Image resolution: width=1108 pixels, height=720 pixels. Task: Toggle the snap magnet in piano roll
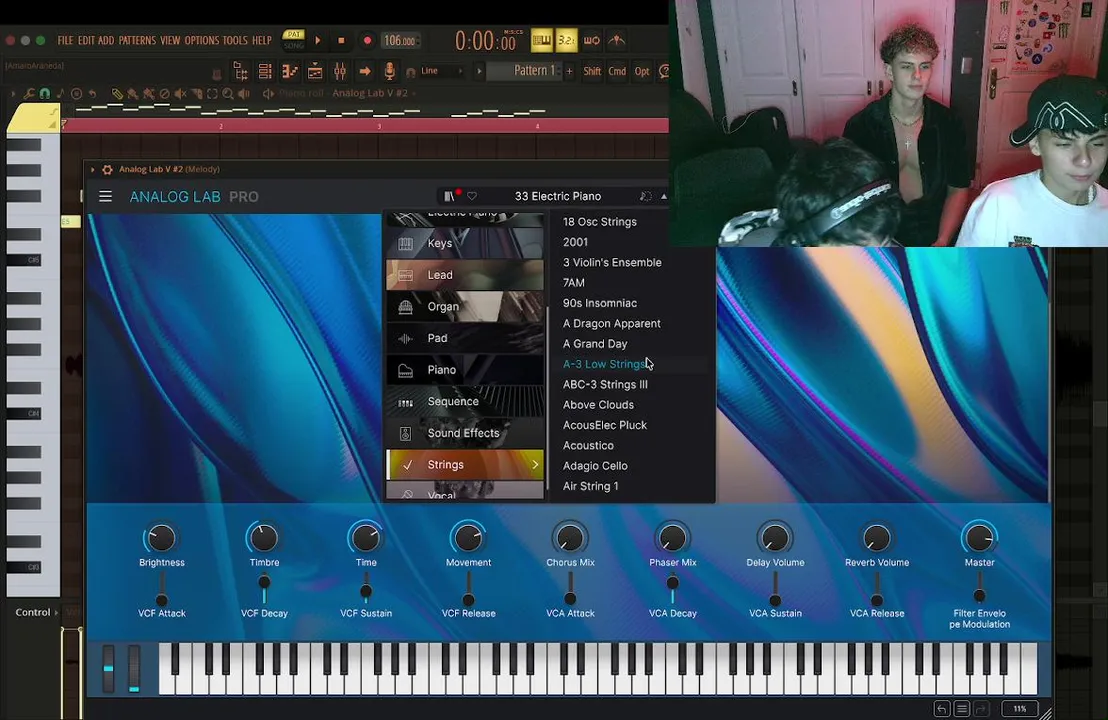(45, 93)
